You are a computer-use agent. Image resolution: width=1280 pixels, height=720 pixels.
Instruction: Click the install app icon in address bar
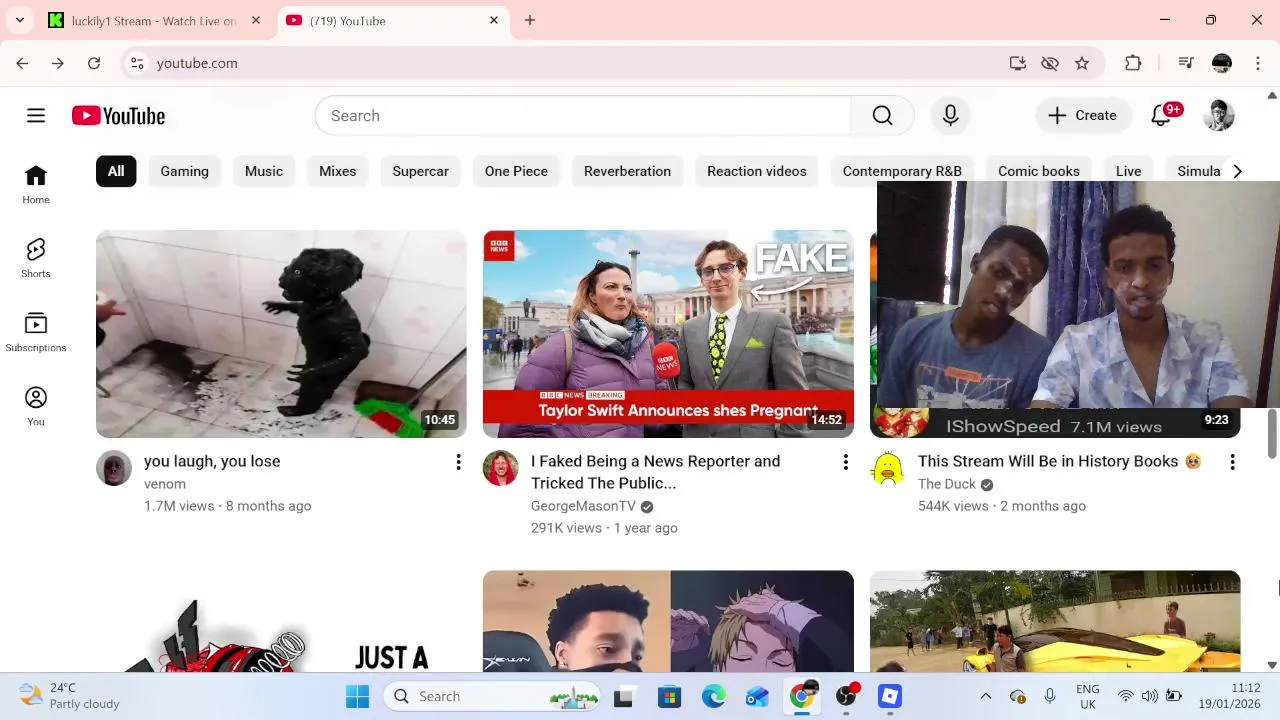[x=1018, y=63]
